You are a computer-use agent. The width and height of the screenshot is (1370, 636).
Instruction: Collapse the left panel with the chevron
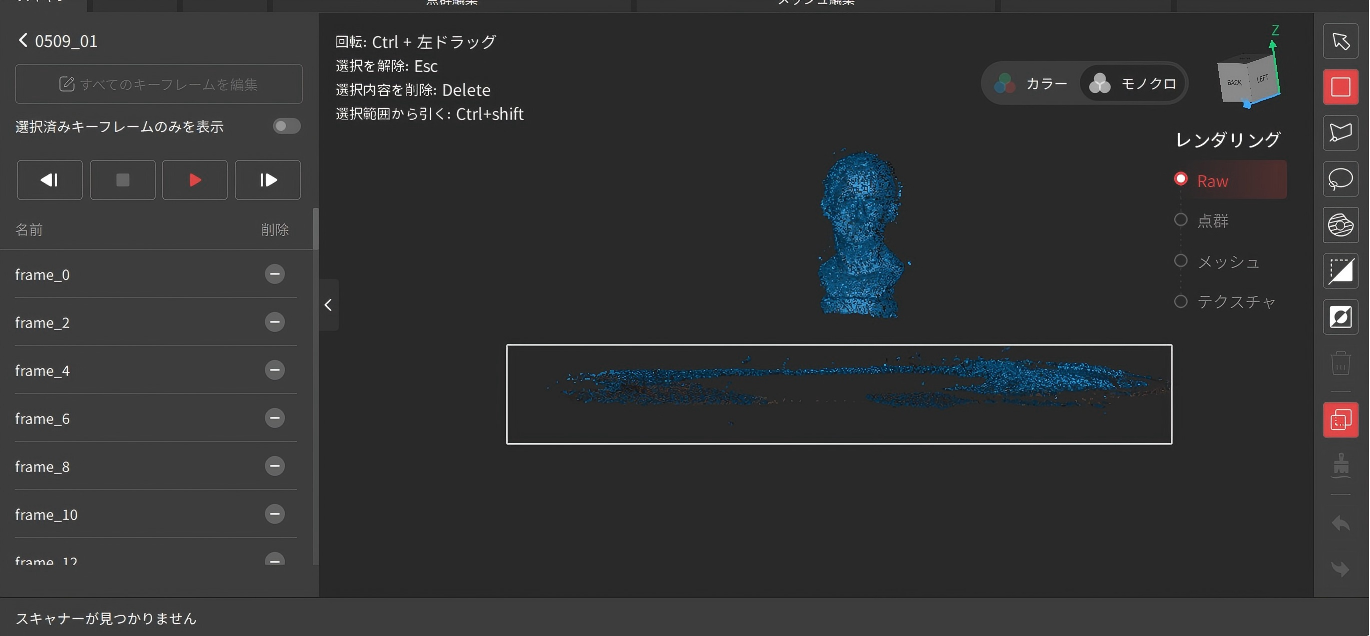(328, 305)
